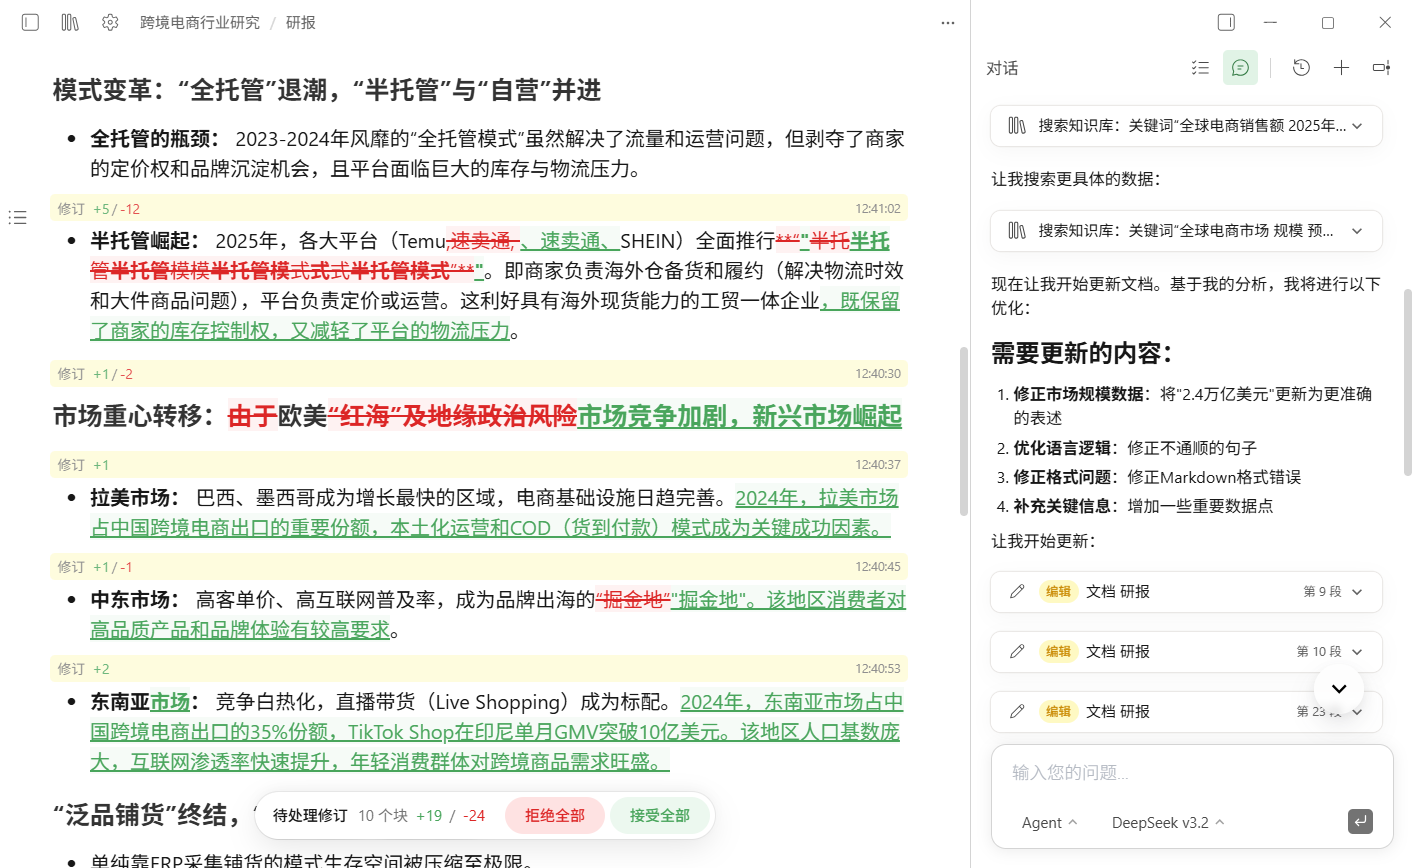Start a new conversation
Viewport: 1413px width, 868px height.
pyautogui.click(x=1341, y=68)
